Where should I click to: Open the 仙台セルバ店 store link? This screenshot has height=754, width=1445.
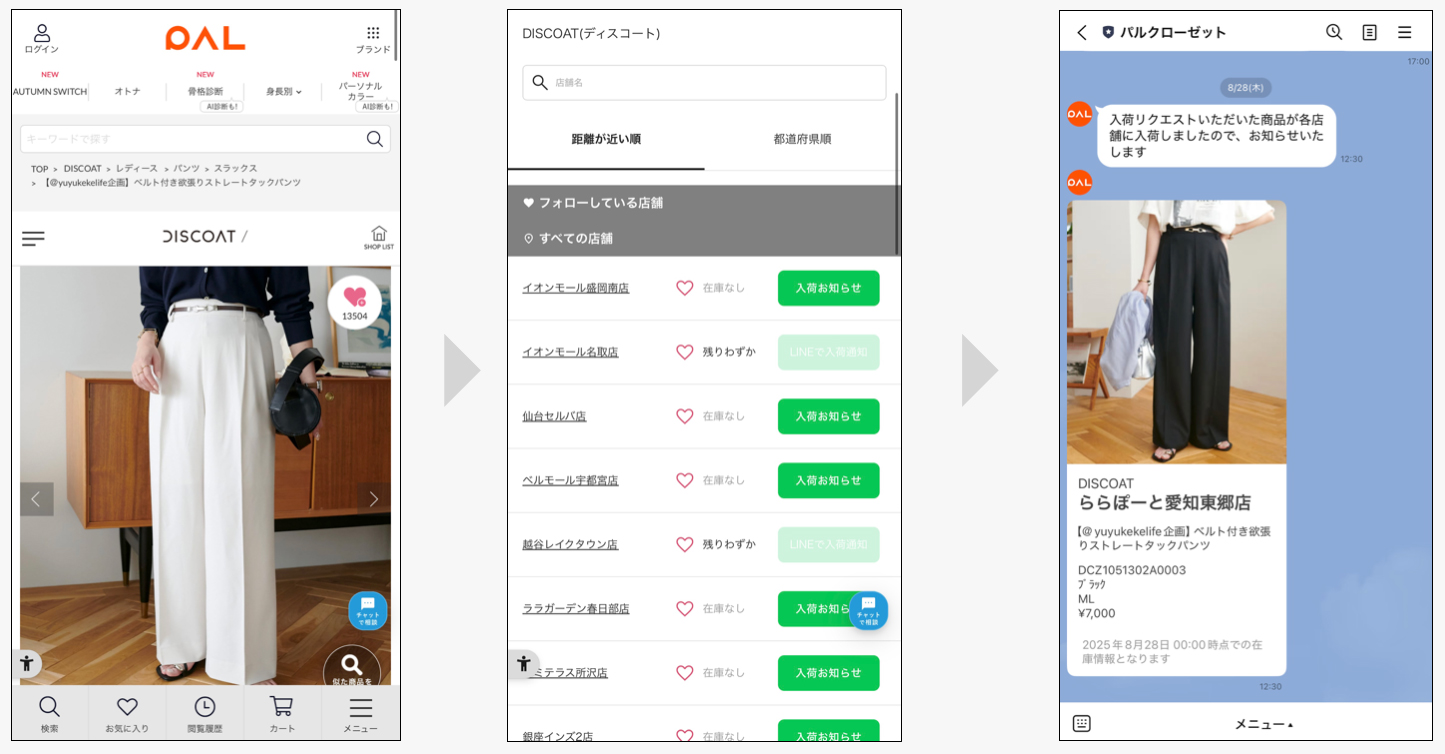(x=554, y=416)
